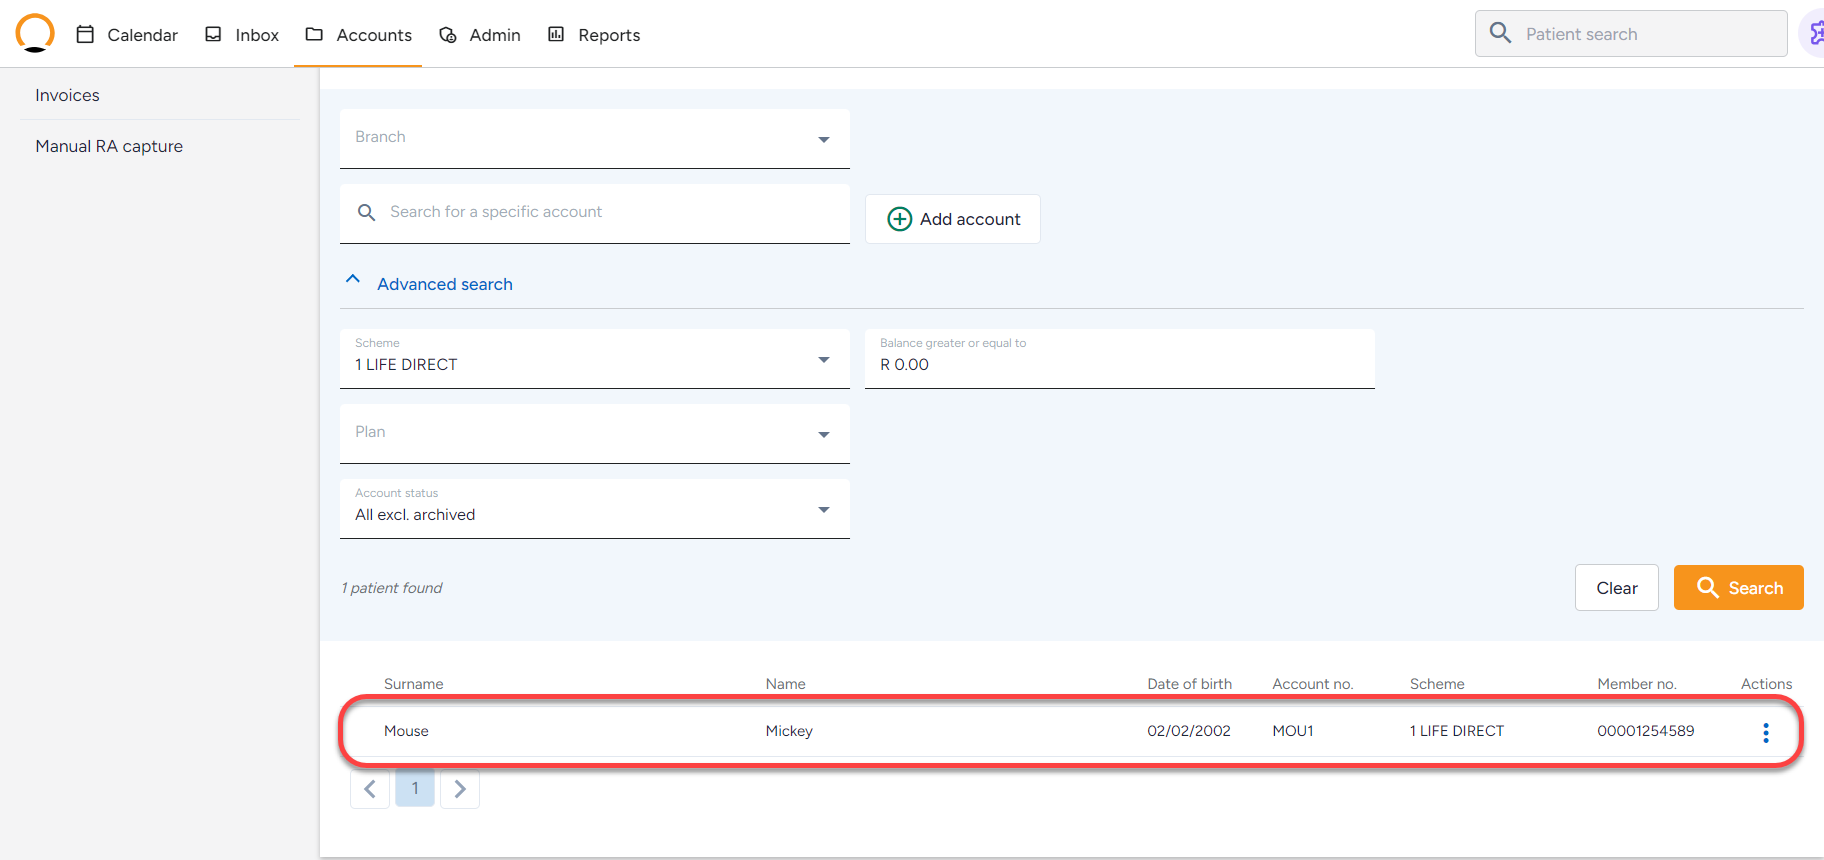Open Manual RA capture in the sidebar

tap(109, 146)
